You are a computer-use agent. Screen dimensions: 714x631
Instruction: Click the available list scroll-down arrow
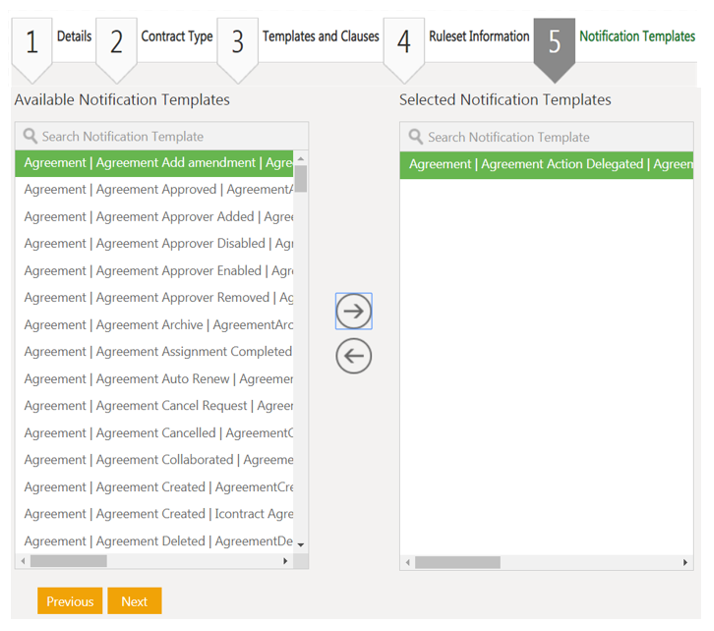tap(301, 545)
